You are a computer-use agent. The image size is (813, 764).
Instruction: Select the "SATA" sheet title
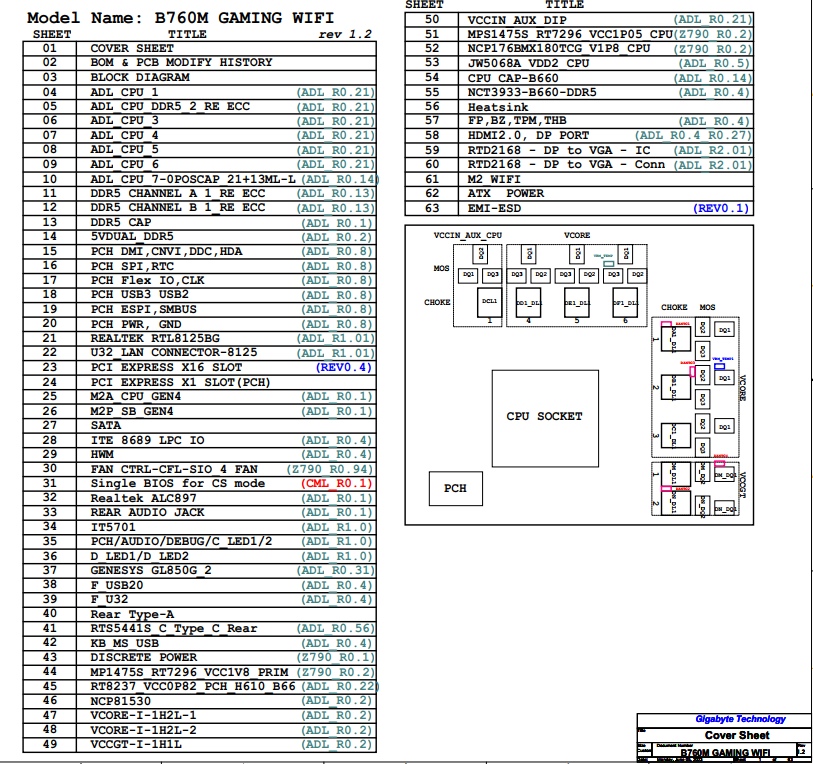coord(106,425)
